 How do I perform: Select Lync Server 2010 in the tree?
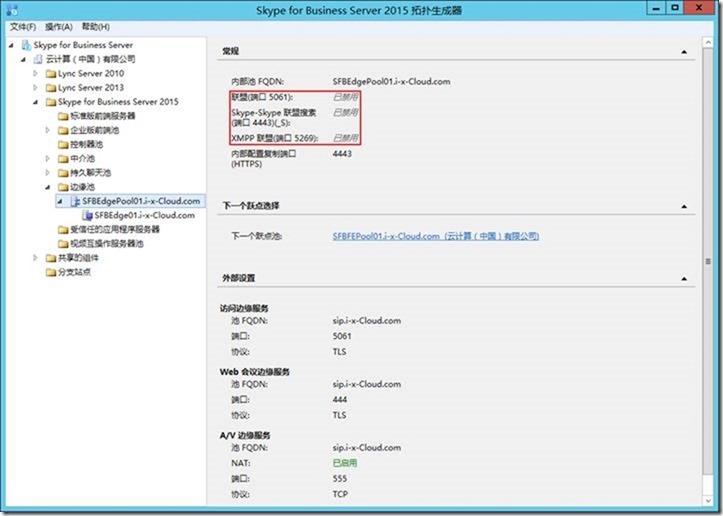click(x=91, y=73)
